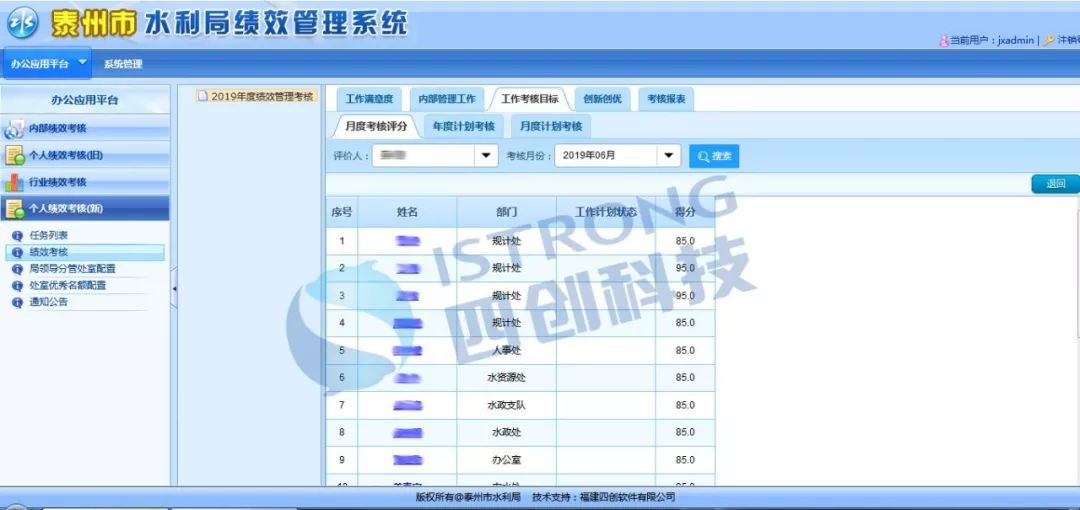Click the 考核月份 field showing 2019年06月
The height and width of the screenshot is (510, 1080).
pyautogui.click(x=606, y=156)
